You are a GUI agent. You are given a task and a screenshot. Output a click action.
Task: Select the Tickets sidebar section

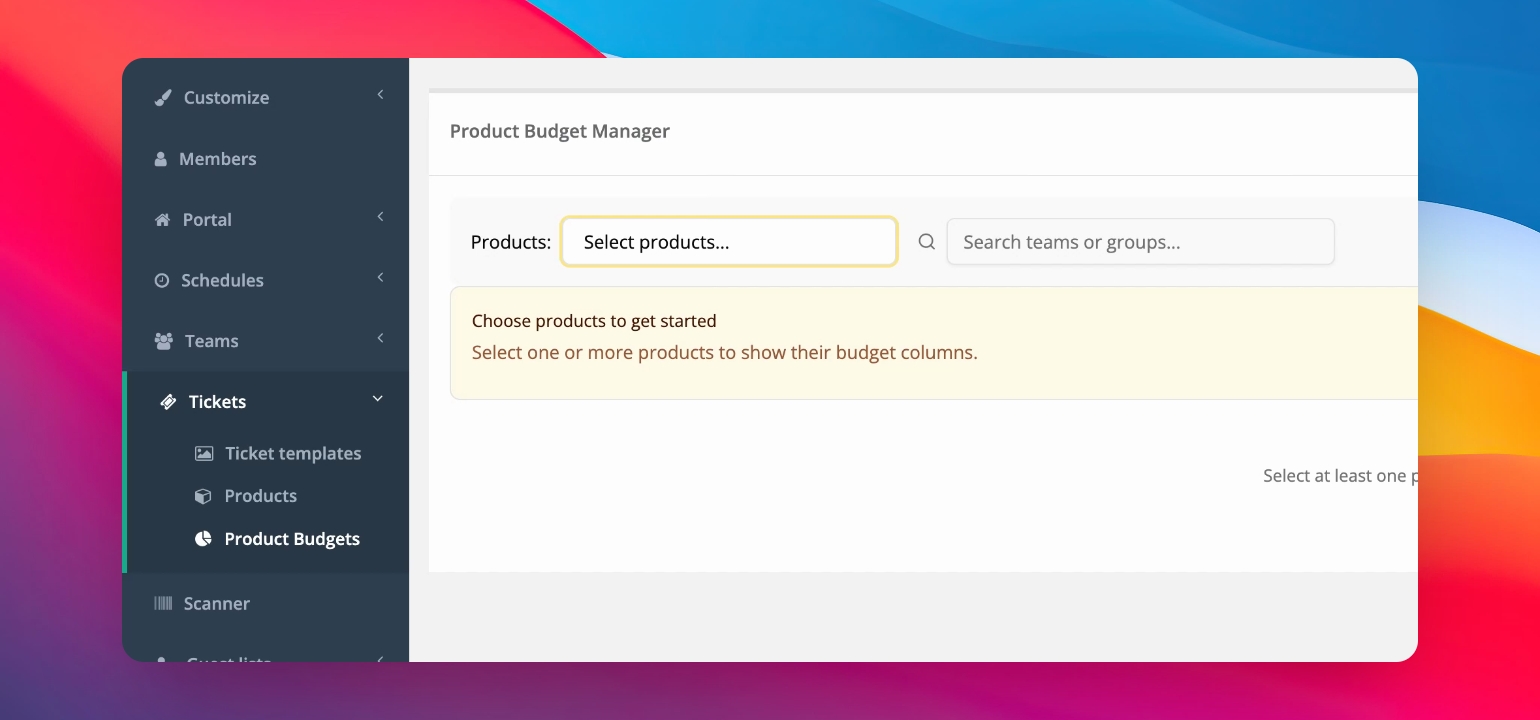[265, 402]
